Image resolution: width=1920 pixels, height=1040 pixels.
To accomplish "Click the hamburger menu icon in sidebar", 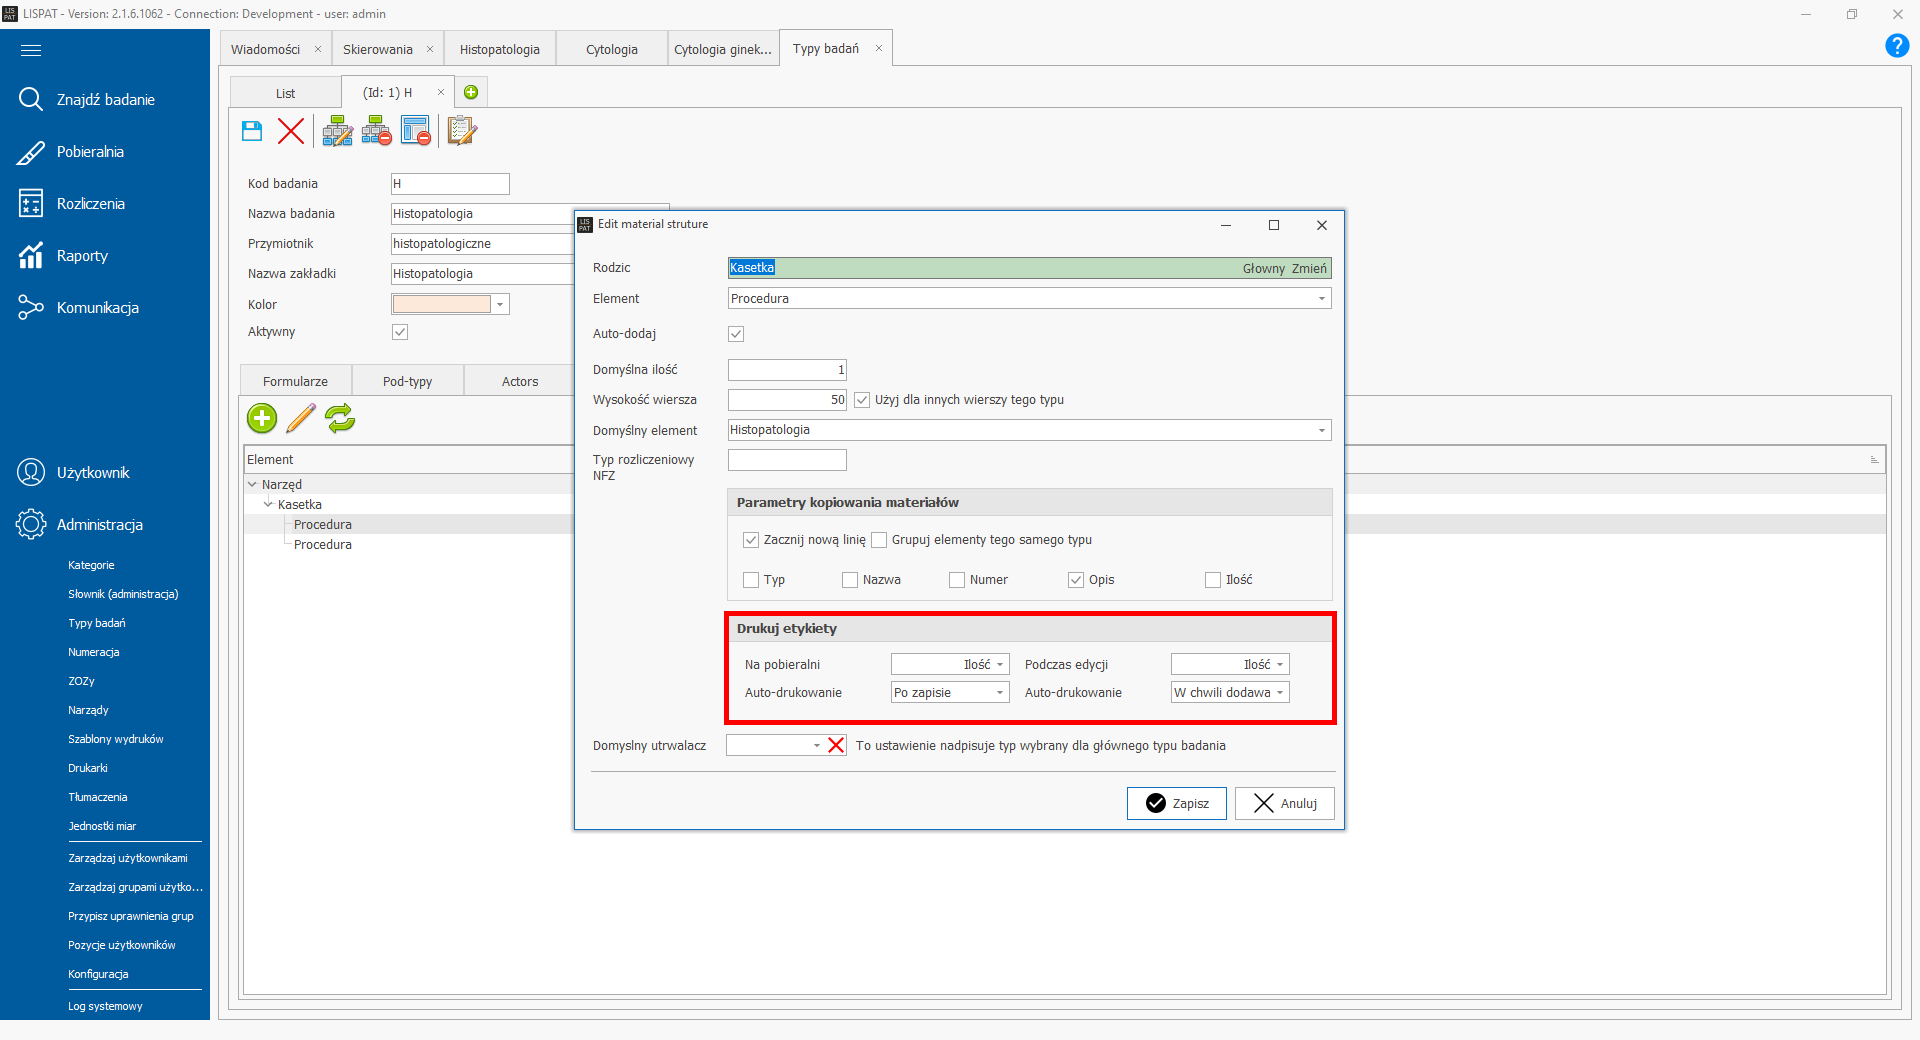I will pyautogui.click(x=31, y=50).
